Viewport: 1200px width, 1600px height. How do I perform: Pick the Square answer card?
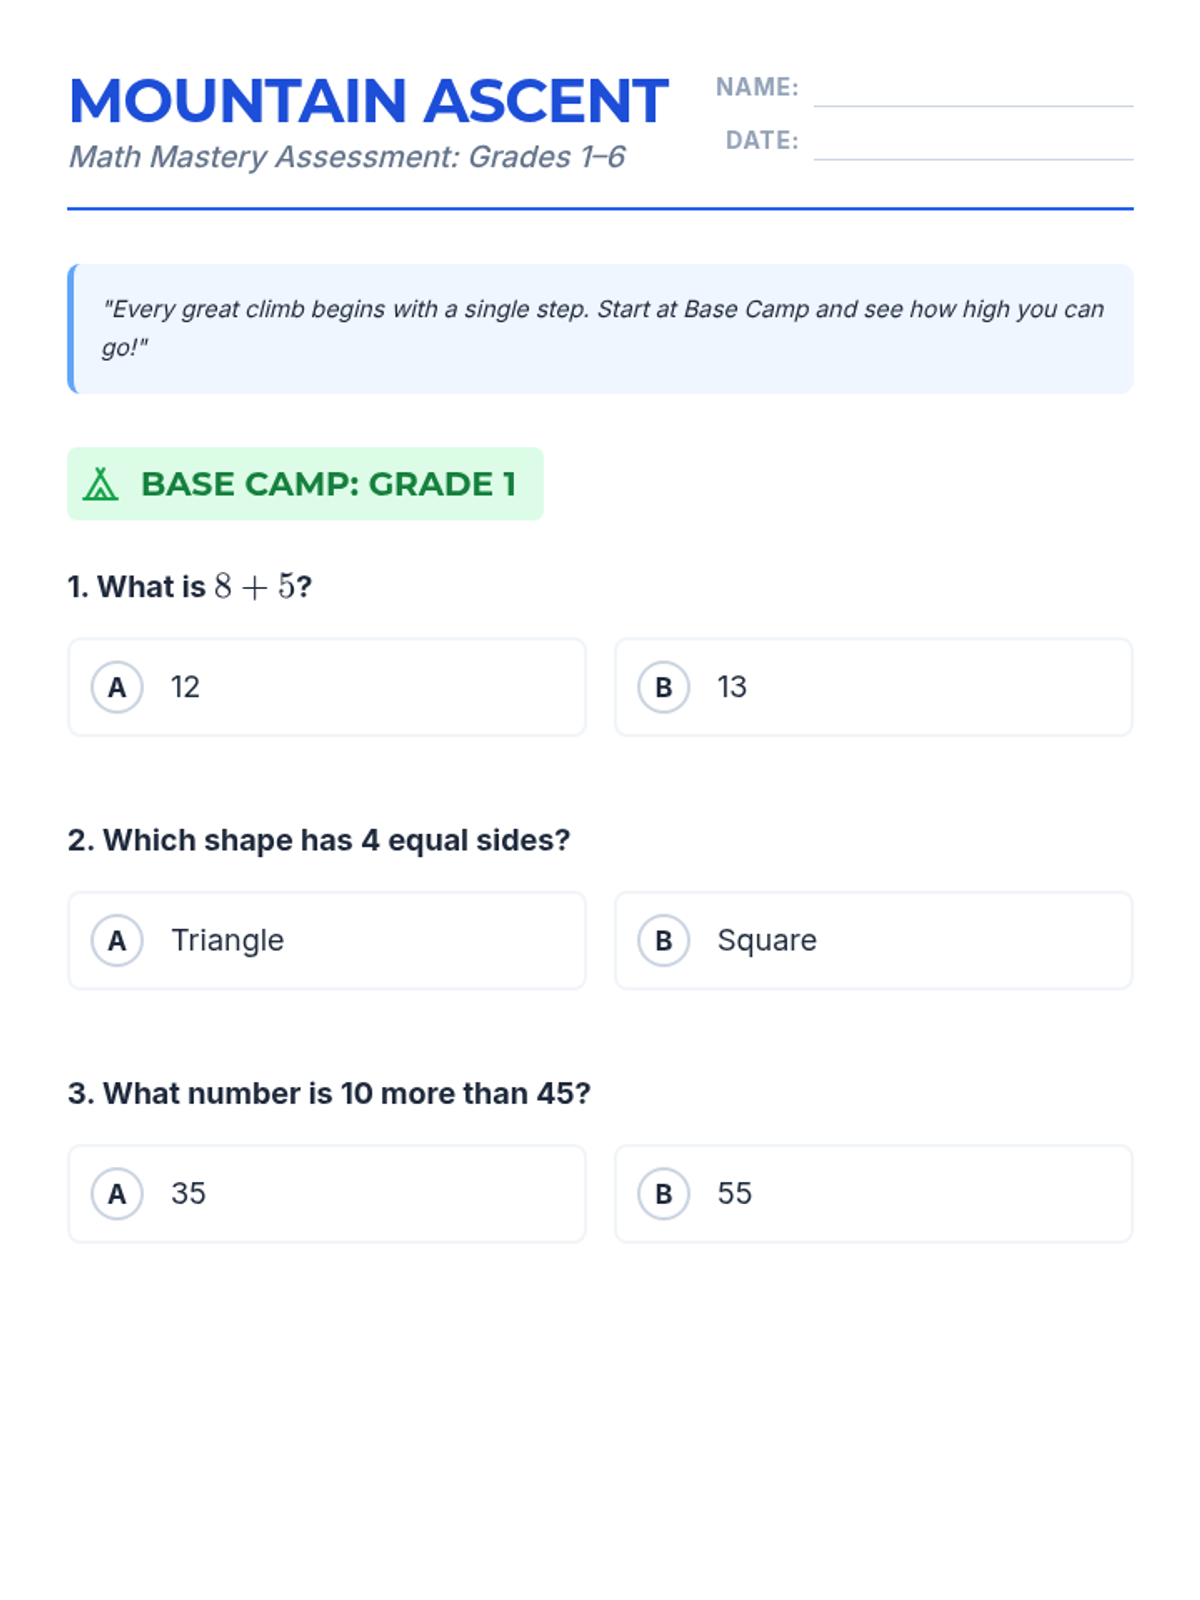pyautogui.click(x=873, y=940)
